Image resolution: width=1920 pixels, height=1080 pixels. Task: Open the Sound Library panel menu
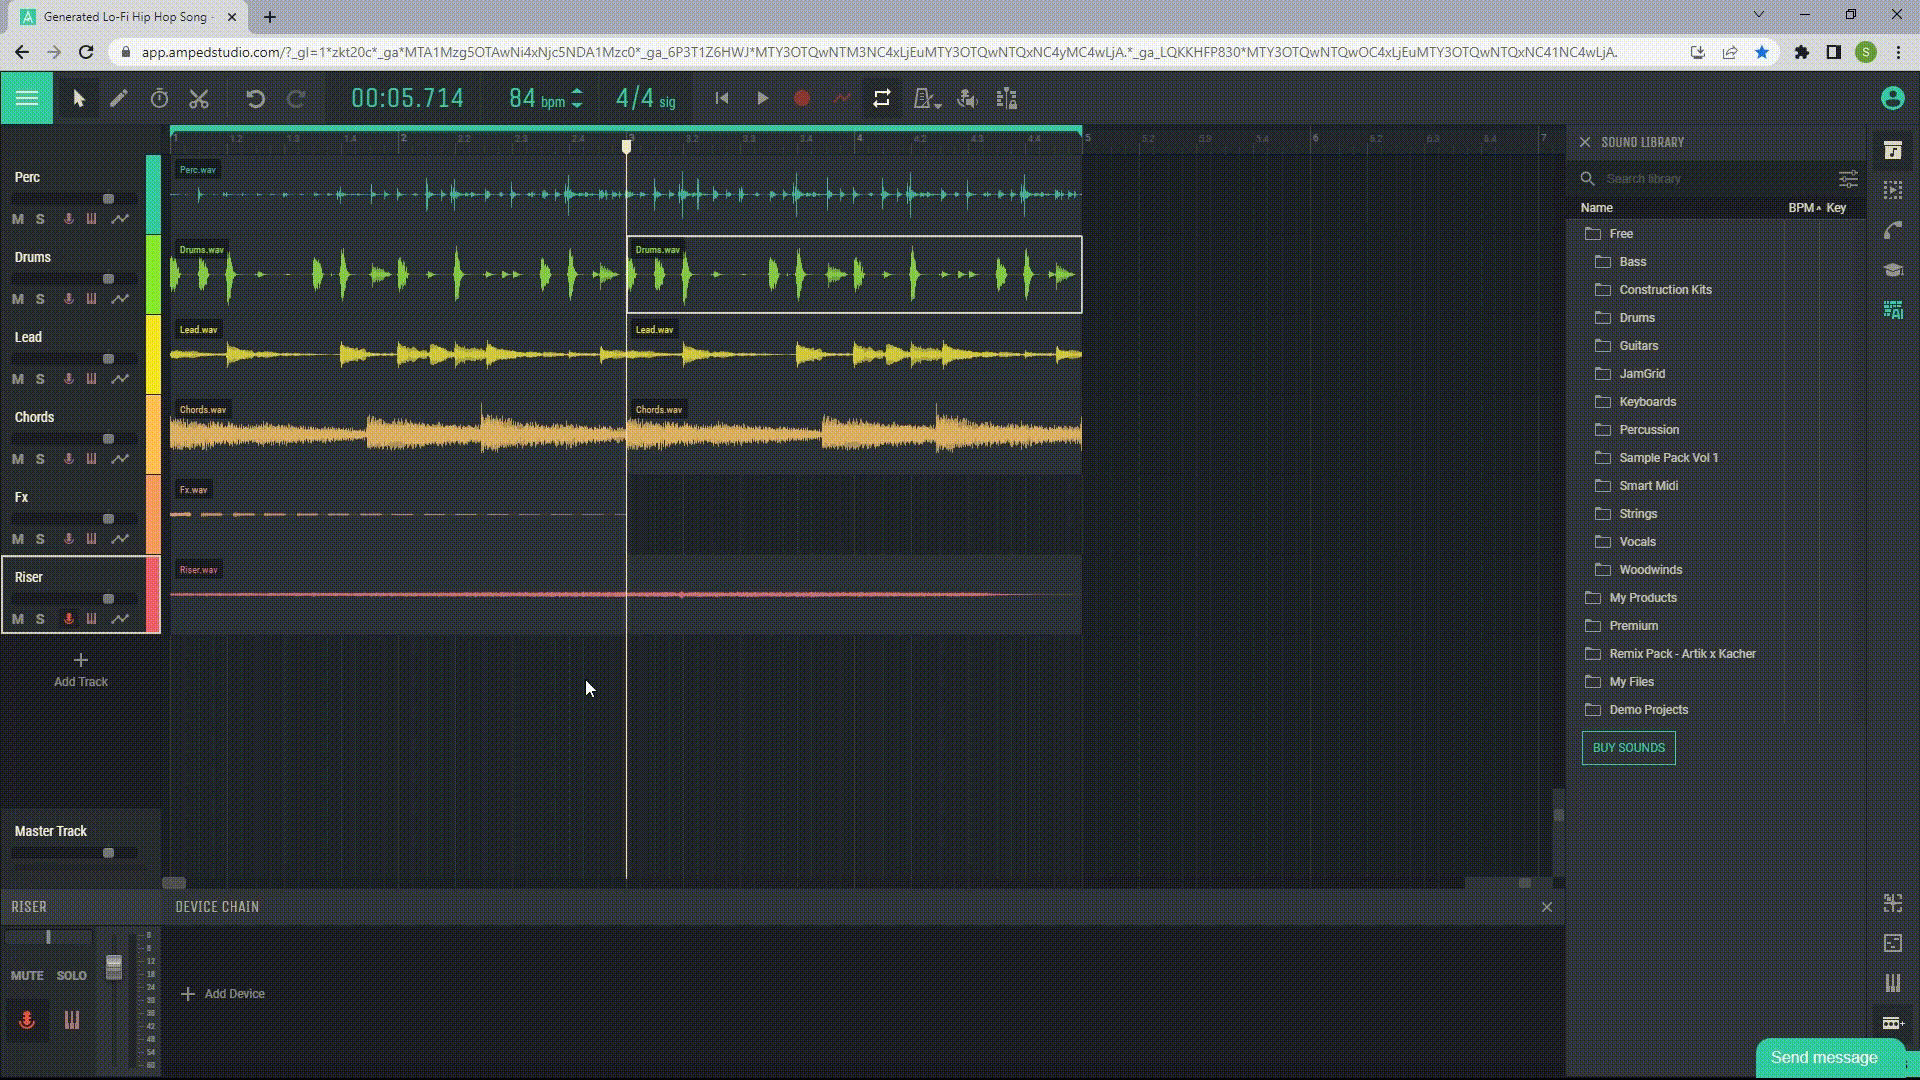(x=1849, y=178)
